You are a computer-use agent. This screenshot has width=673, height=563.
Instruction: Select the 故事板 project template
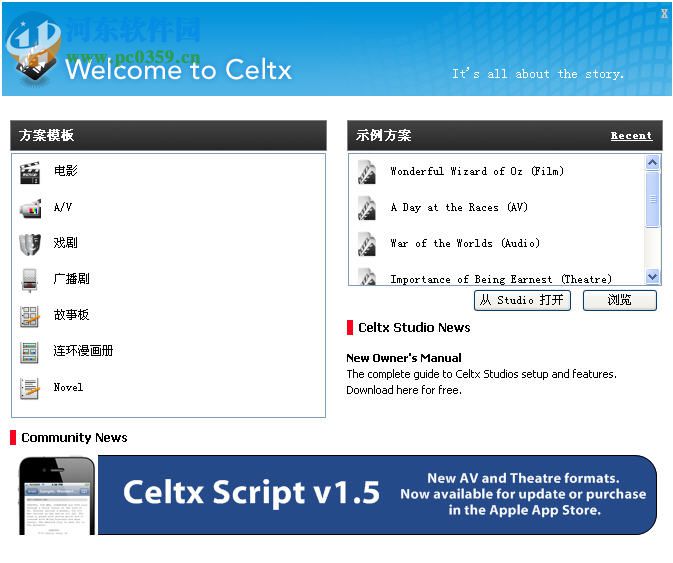(71, 315)
